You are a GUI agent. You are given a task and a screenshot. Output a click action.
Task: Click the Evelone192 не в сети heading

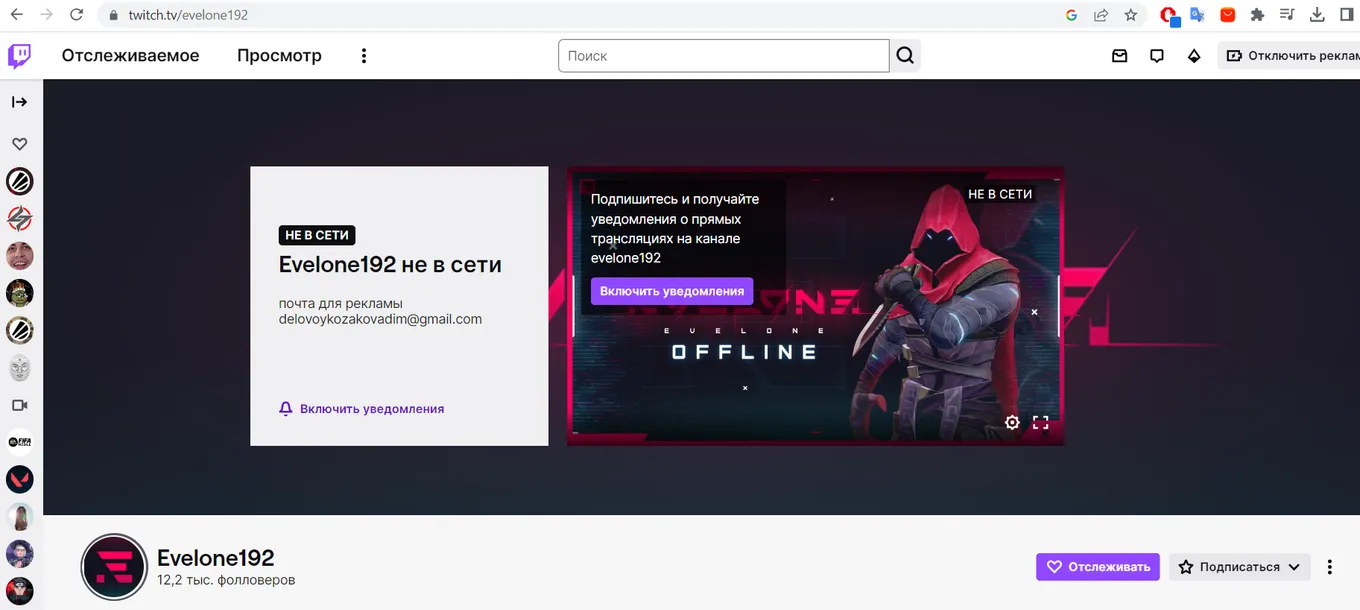click(390, 265)
